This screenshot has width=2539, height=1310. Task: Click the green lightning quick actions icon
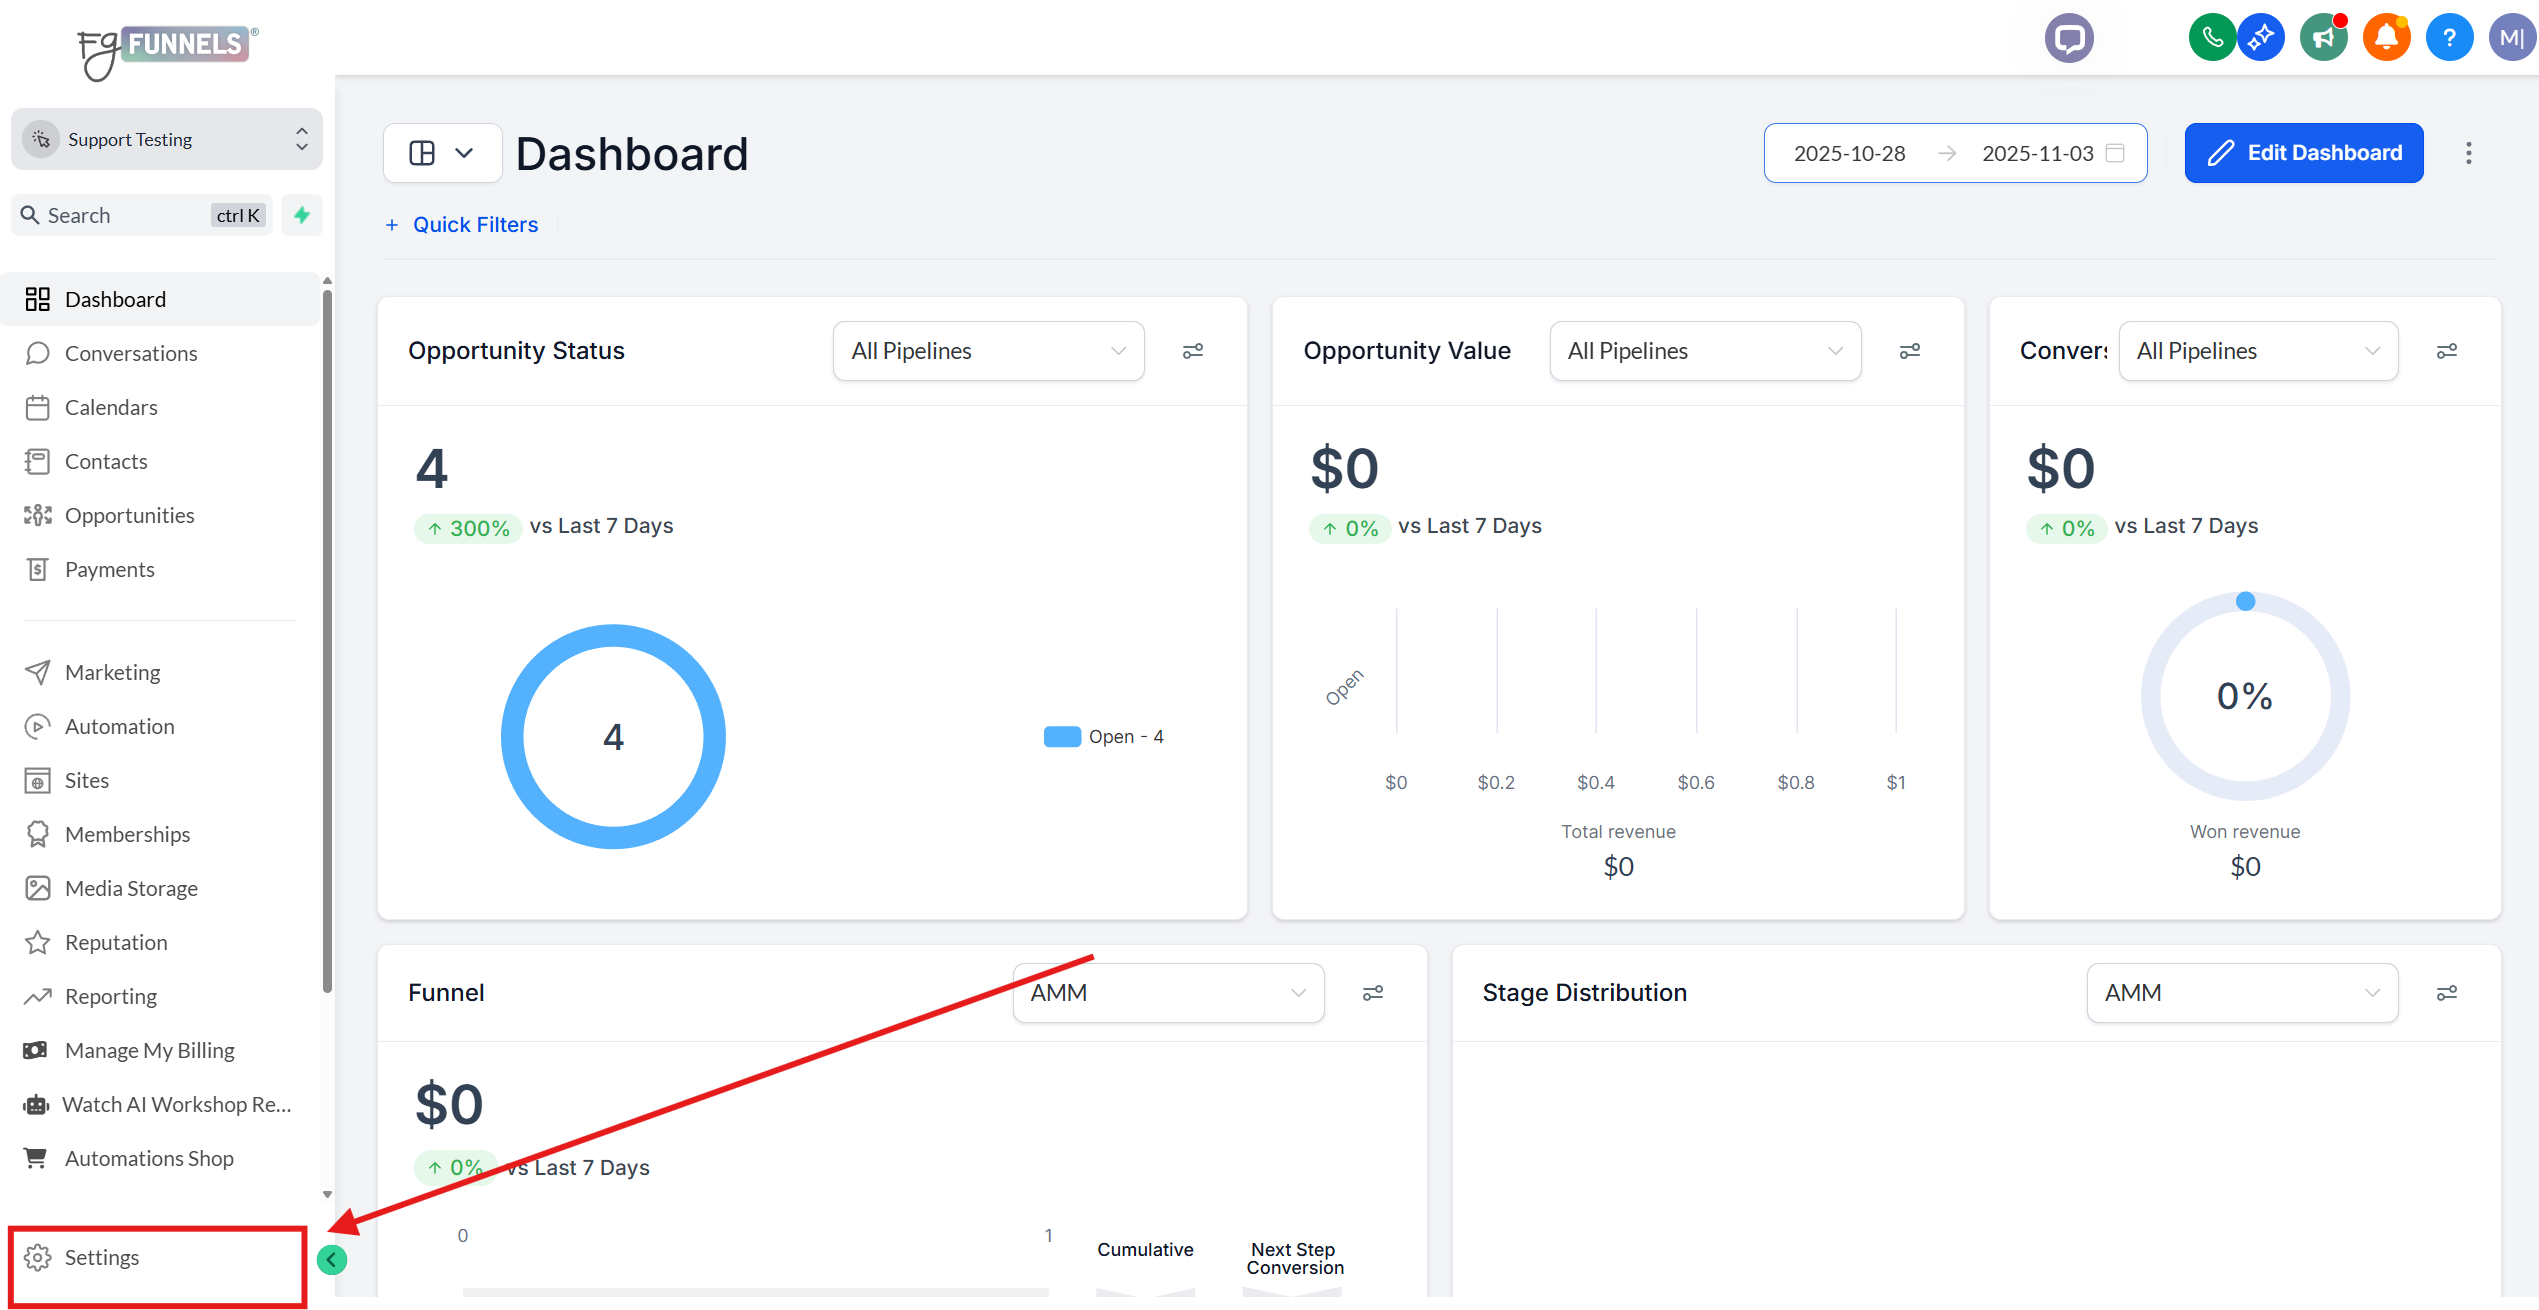(x=302, y=215)
